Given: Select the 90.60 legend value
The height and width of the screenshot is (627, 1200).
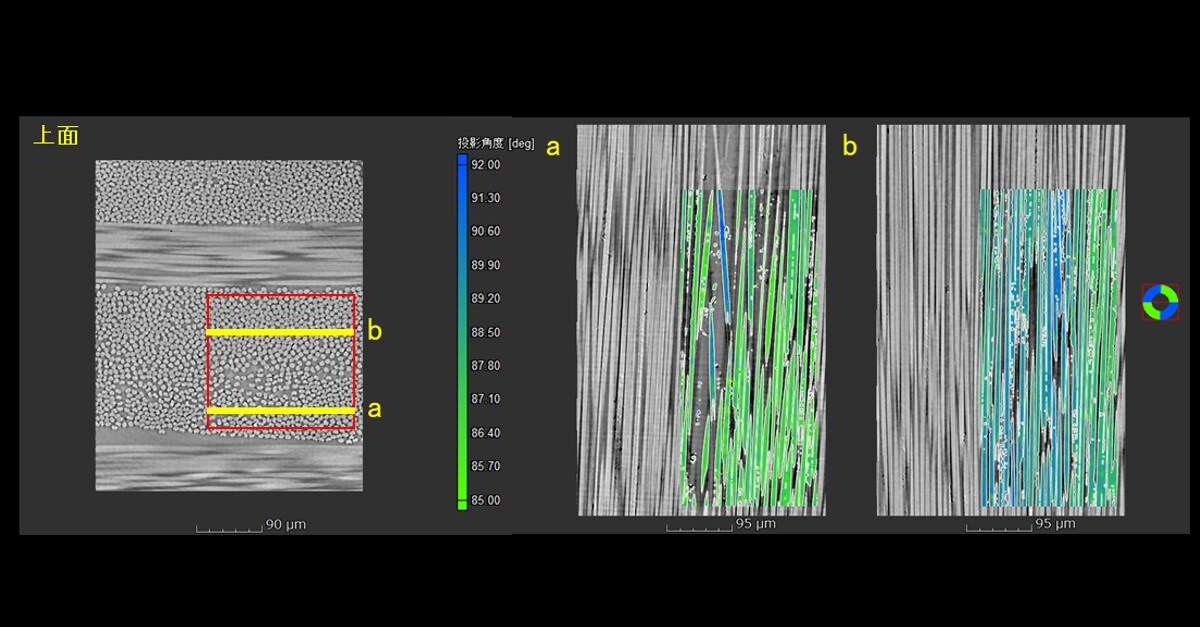Looking at the screenshot, I should [x=486, y=232].
